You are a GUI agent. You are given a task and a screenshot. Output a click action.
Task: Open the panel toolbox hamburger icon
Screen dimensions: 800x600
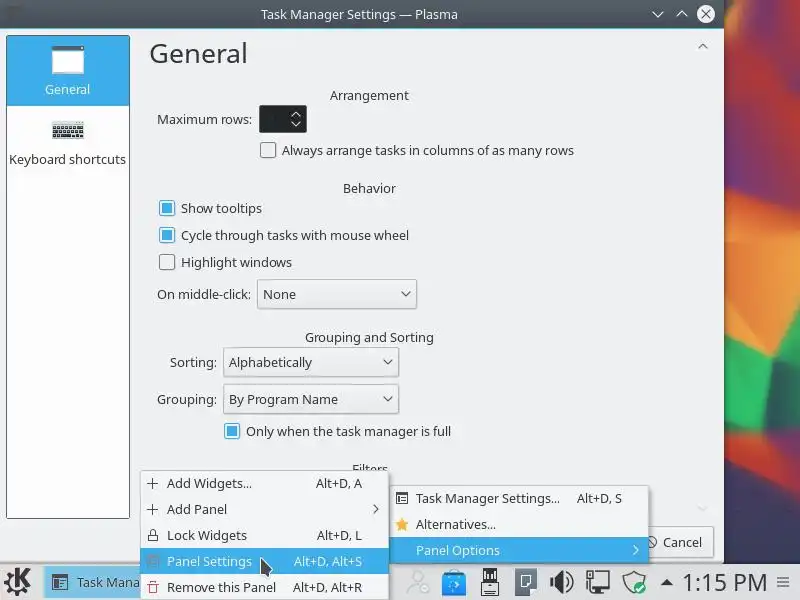783,582
